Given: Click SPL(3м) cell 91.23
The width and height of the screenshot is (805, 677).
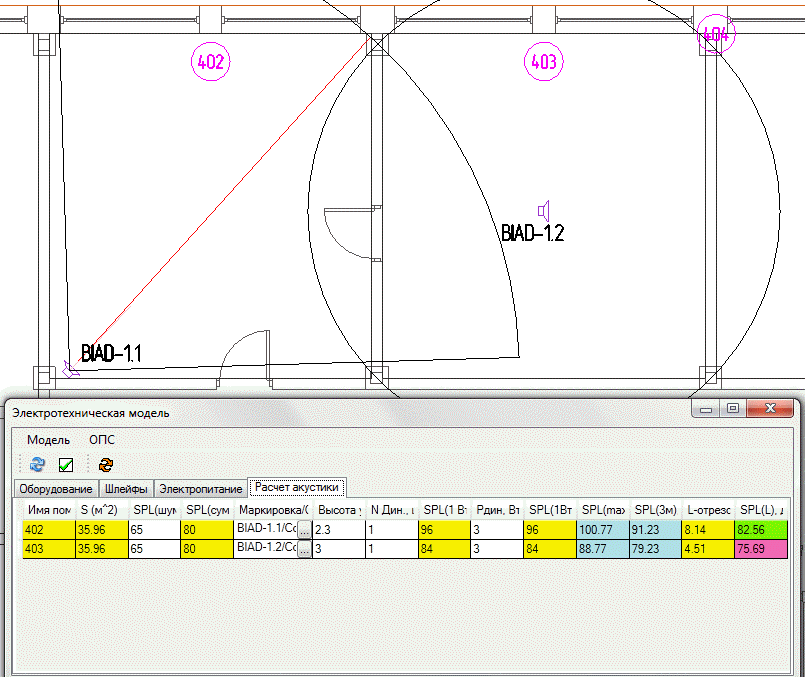Looking at the screenshot, I should [656, 530].
